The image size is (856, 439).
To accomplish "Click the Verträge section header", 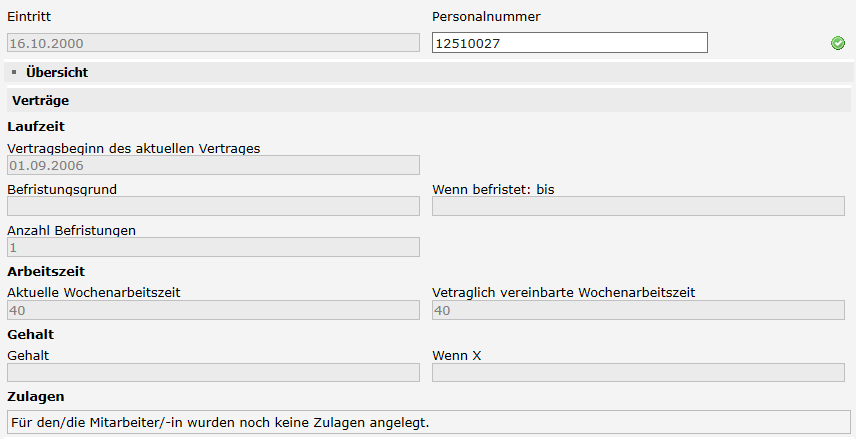I will click(40, 100).
